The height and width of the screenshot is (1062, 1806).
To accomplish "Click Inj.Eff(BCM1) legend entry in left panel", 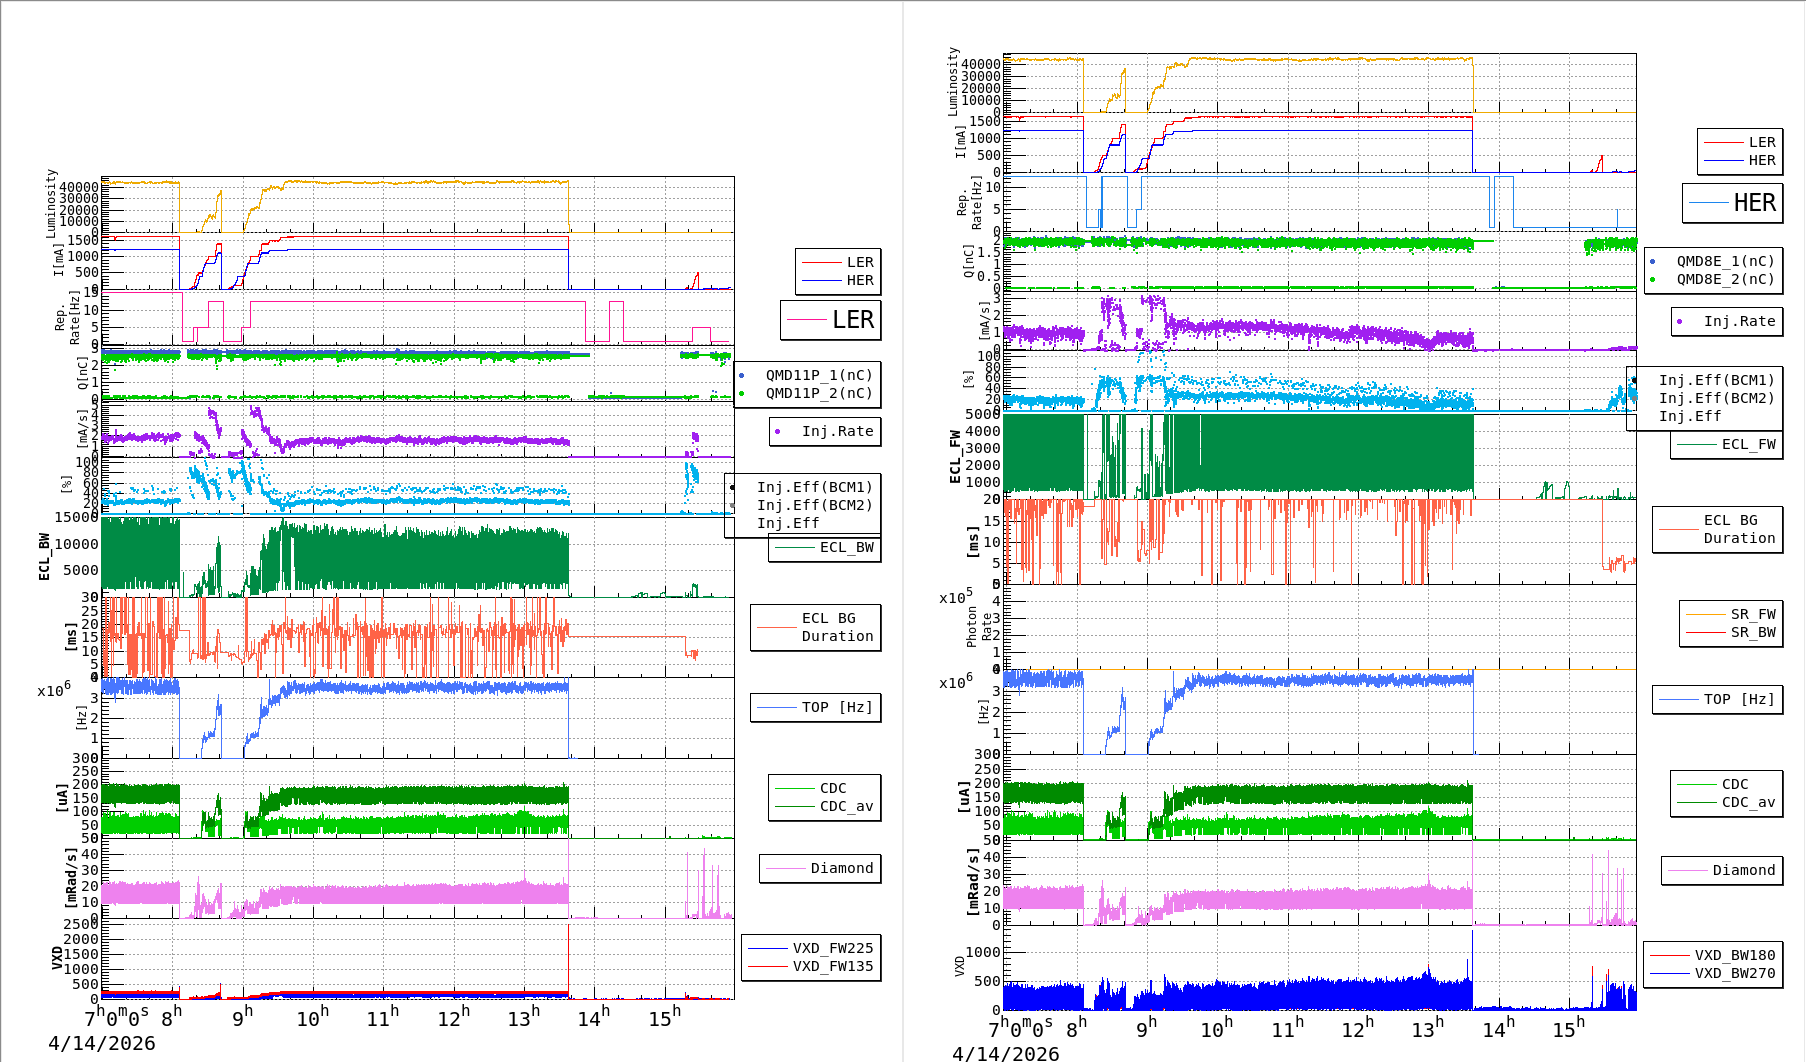I will tap(814, 487).
